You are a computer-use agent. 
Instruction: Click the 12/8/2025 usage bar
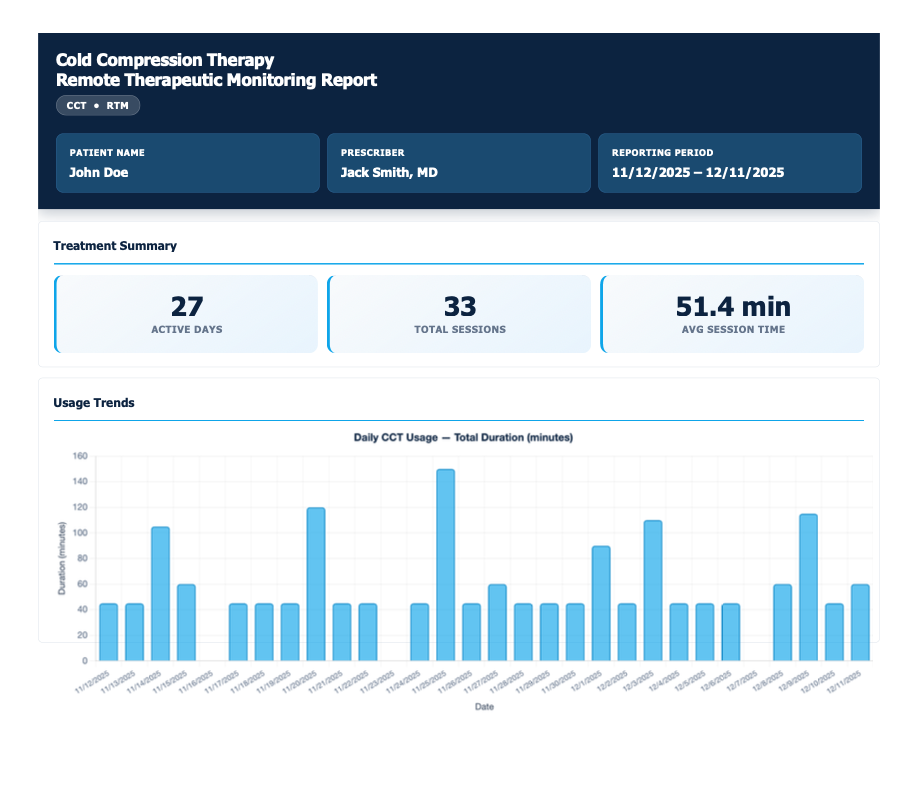(782, 622)
